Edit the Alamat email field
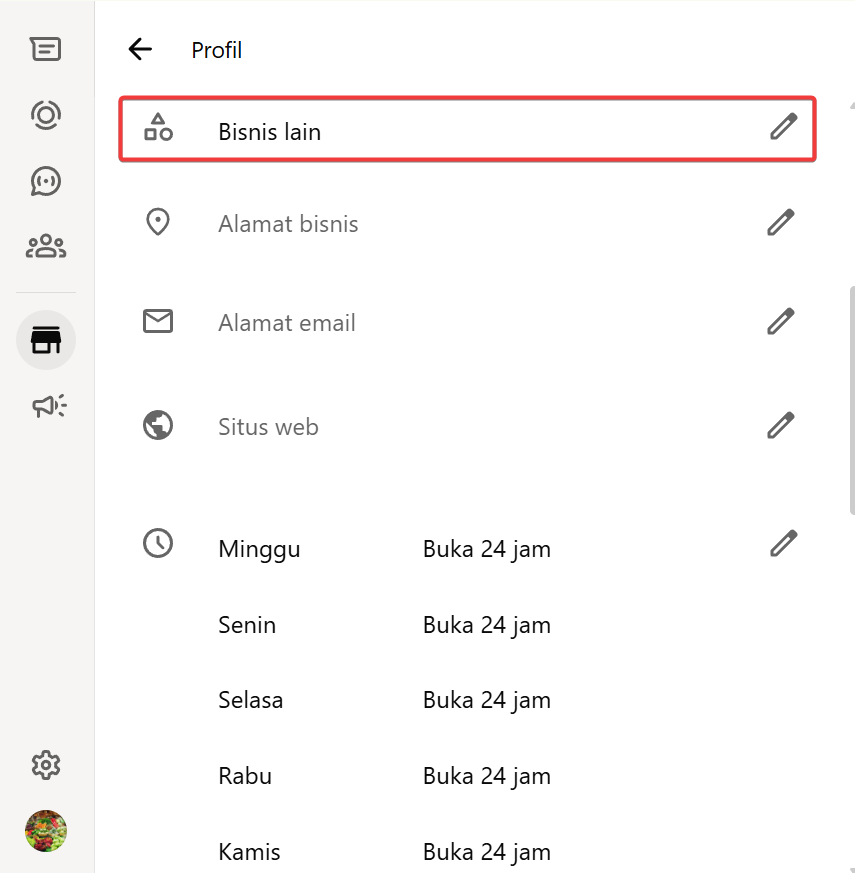 (780, 321)
